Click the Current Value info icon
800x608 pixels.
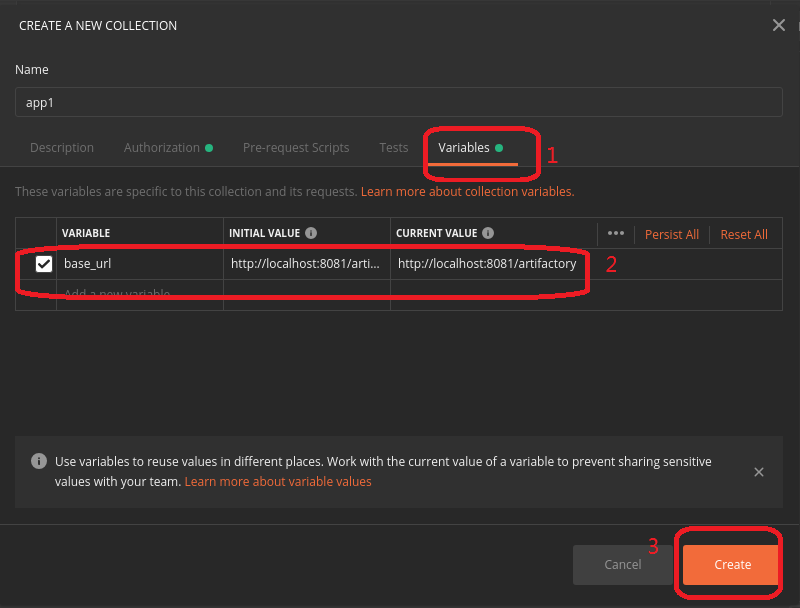[x=488, y=233]
